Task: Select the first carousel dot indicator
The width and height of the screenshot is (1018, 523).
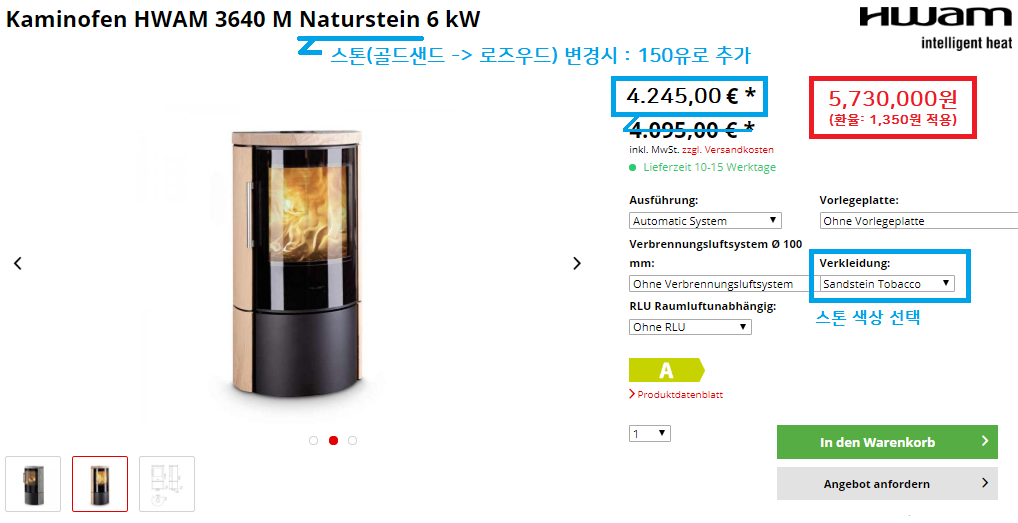Action: (314, 441)
